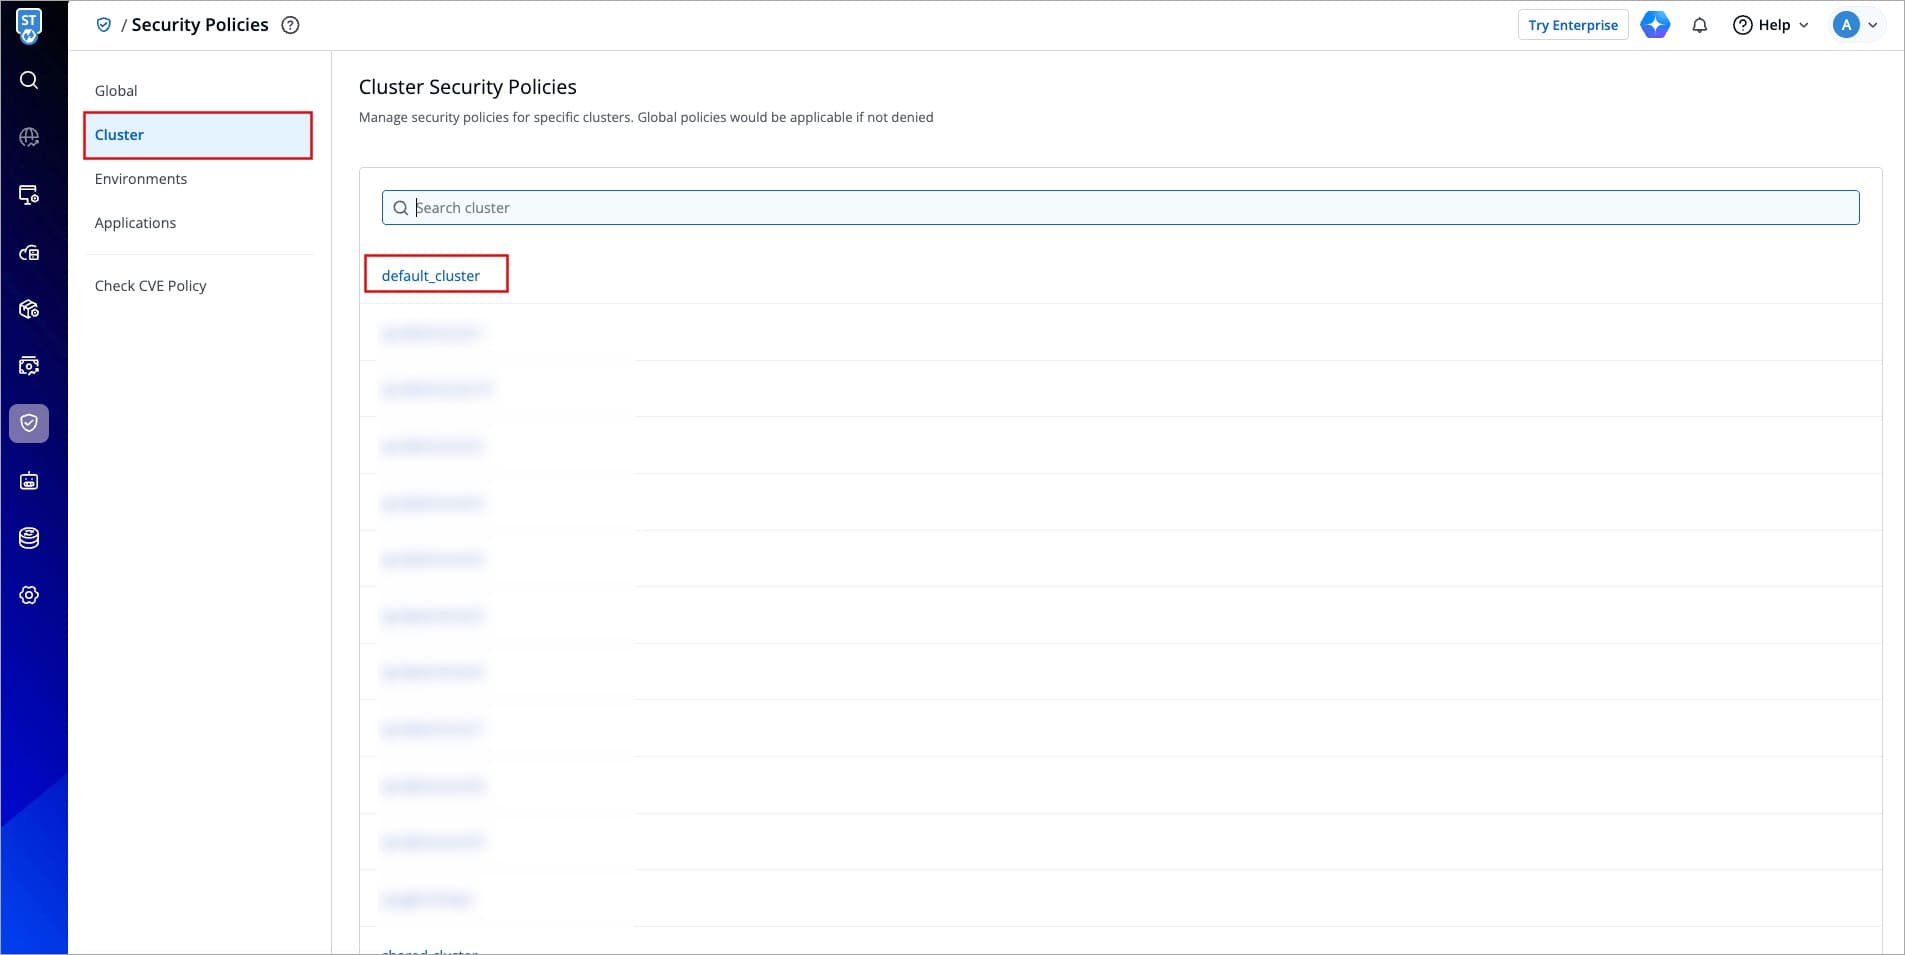This screenshot has height=955, width=1905.
Task: Focus the Search cluster input field
Action: [x=1120, y=208]
